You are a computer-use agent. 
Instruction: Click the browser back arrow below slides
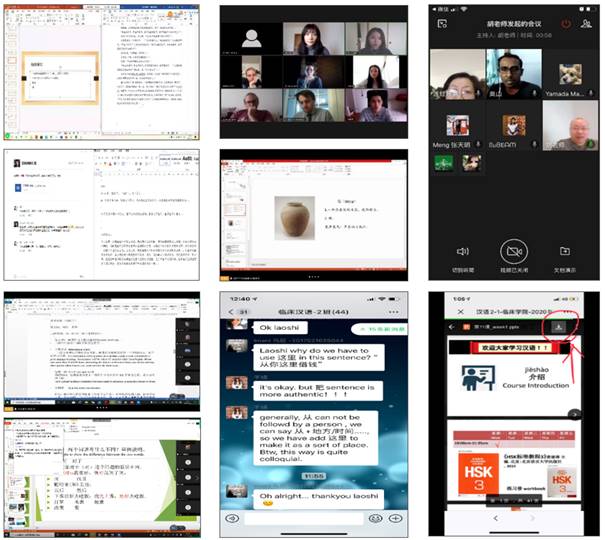tap(496, 520)
